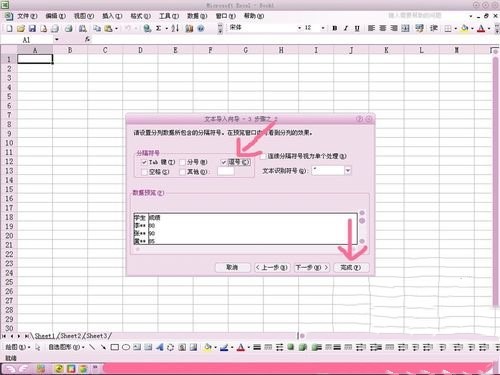
Task: Click drawing toolbar Font Color A icon
Action: point(241,348)
